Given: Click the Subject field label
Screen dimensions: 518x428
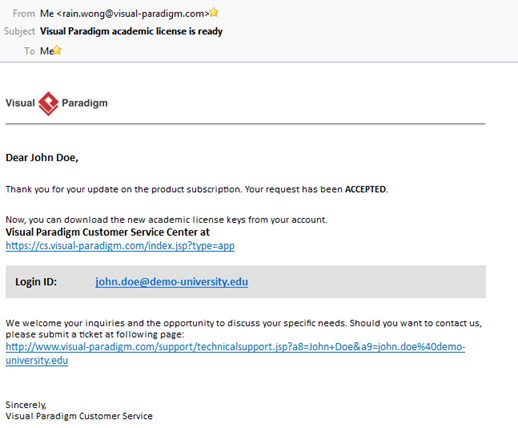Looking at the screenshot, I should click(x=20, y=31).
